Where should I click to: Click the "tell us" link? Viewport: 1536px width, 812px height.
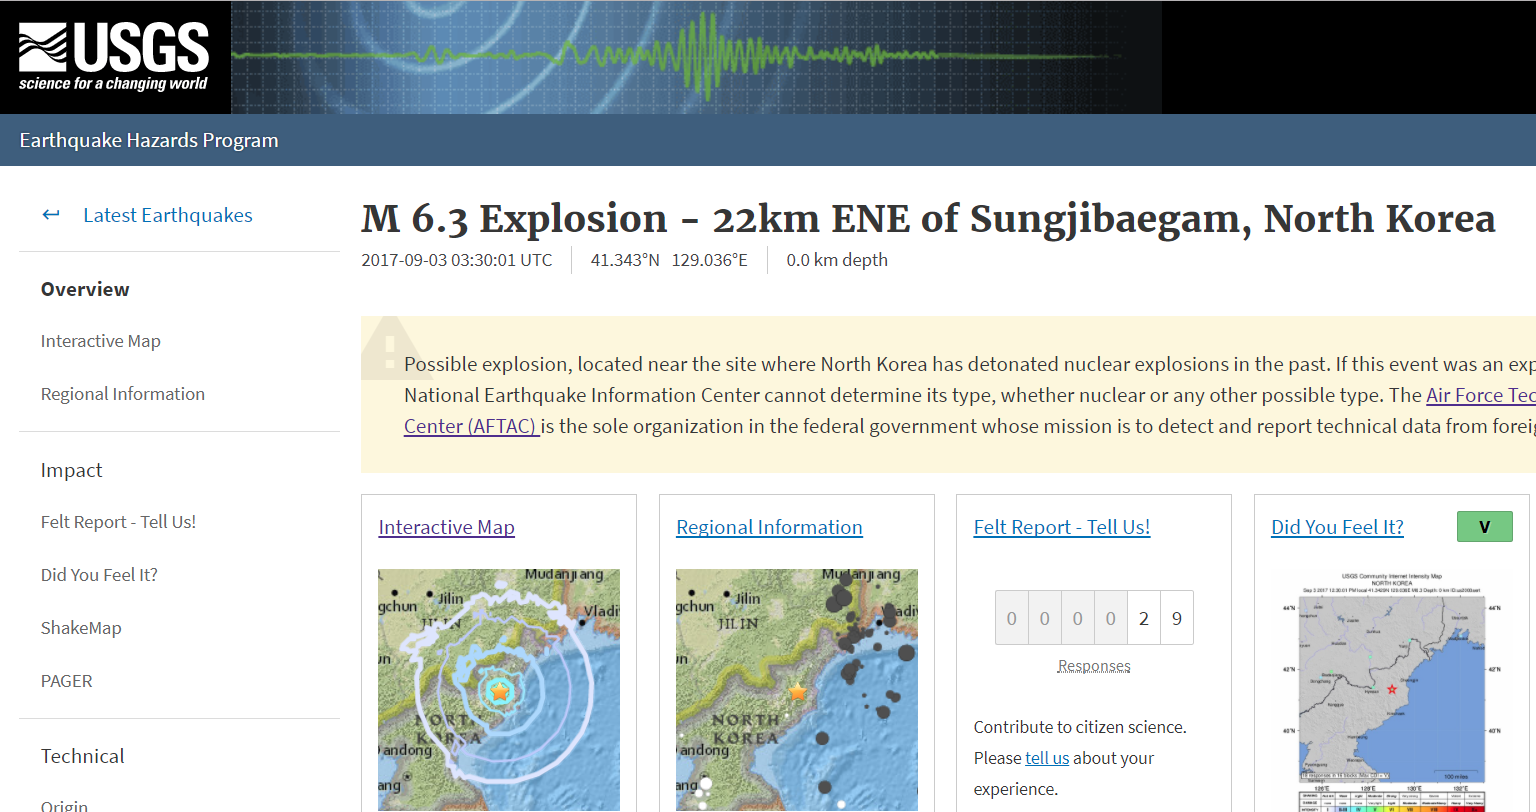1047,758
